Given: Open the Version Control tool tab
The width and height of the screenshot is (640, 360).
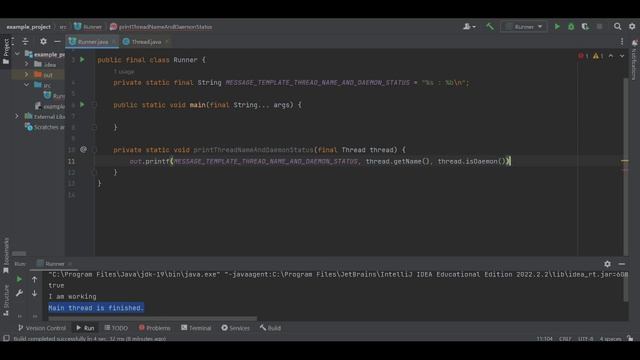Looking at the screenshot, I should [41, 328].
